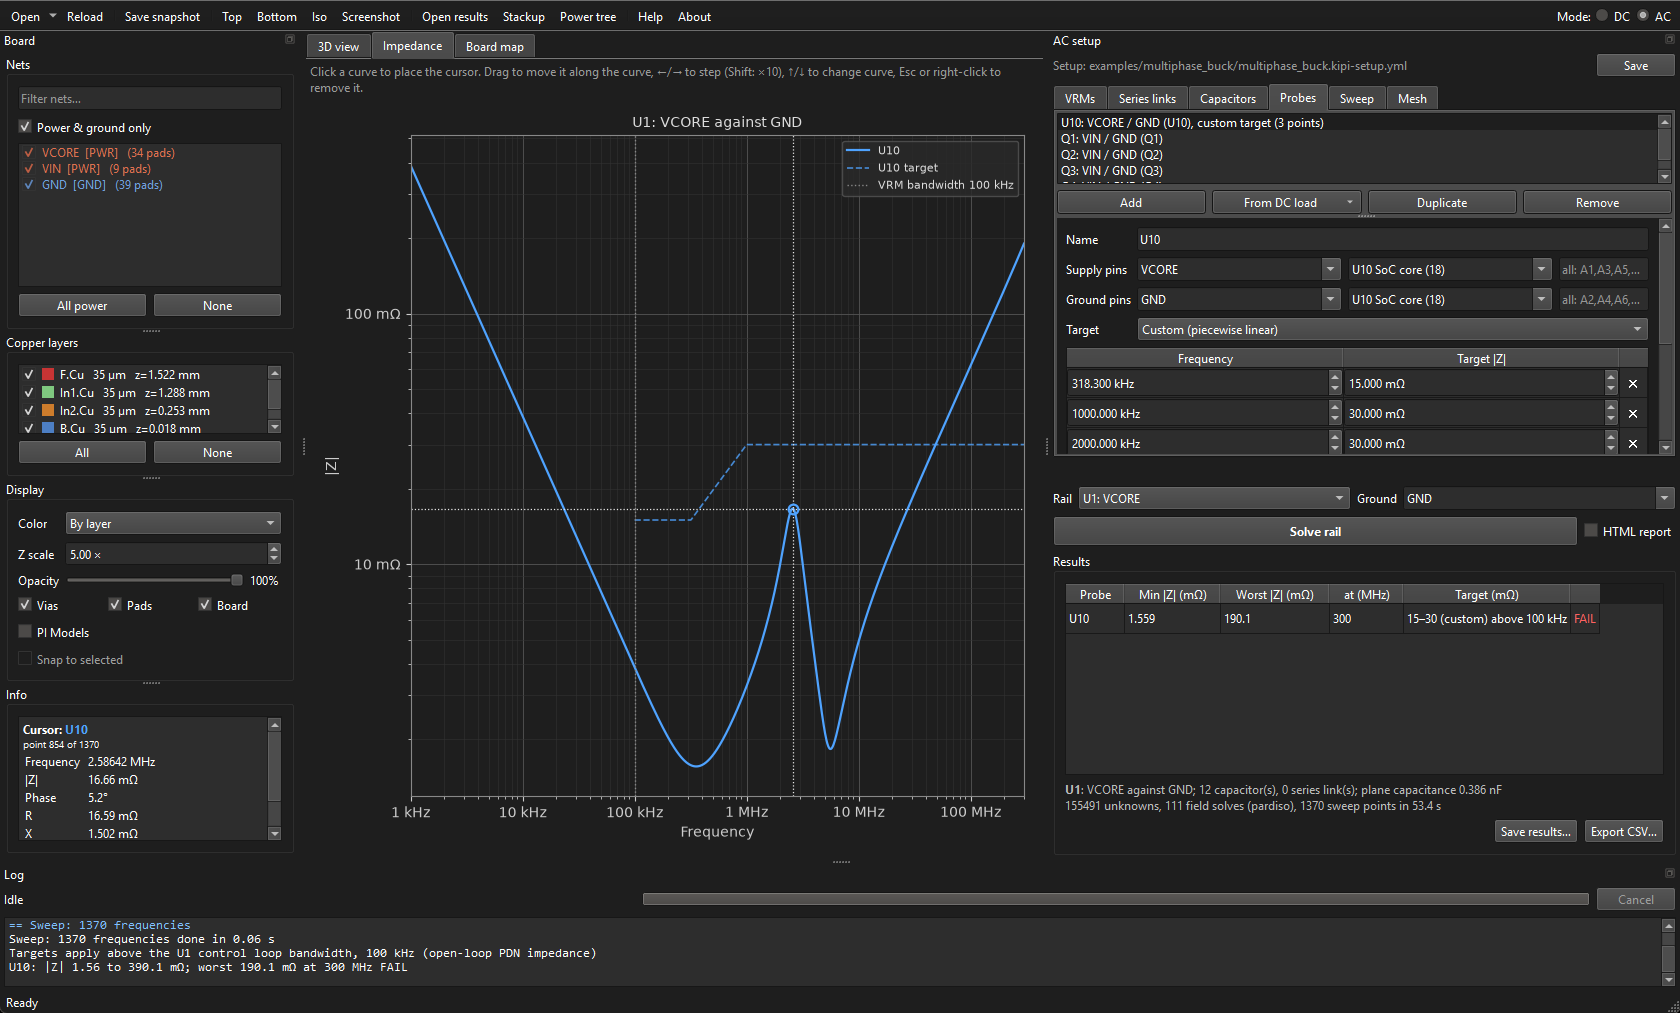This screenshot has width=1680, height=1013.
Task: Switch to the Board map tab
Action: pyautogui.click(x=494, y=47)
